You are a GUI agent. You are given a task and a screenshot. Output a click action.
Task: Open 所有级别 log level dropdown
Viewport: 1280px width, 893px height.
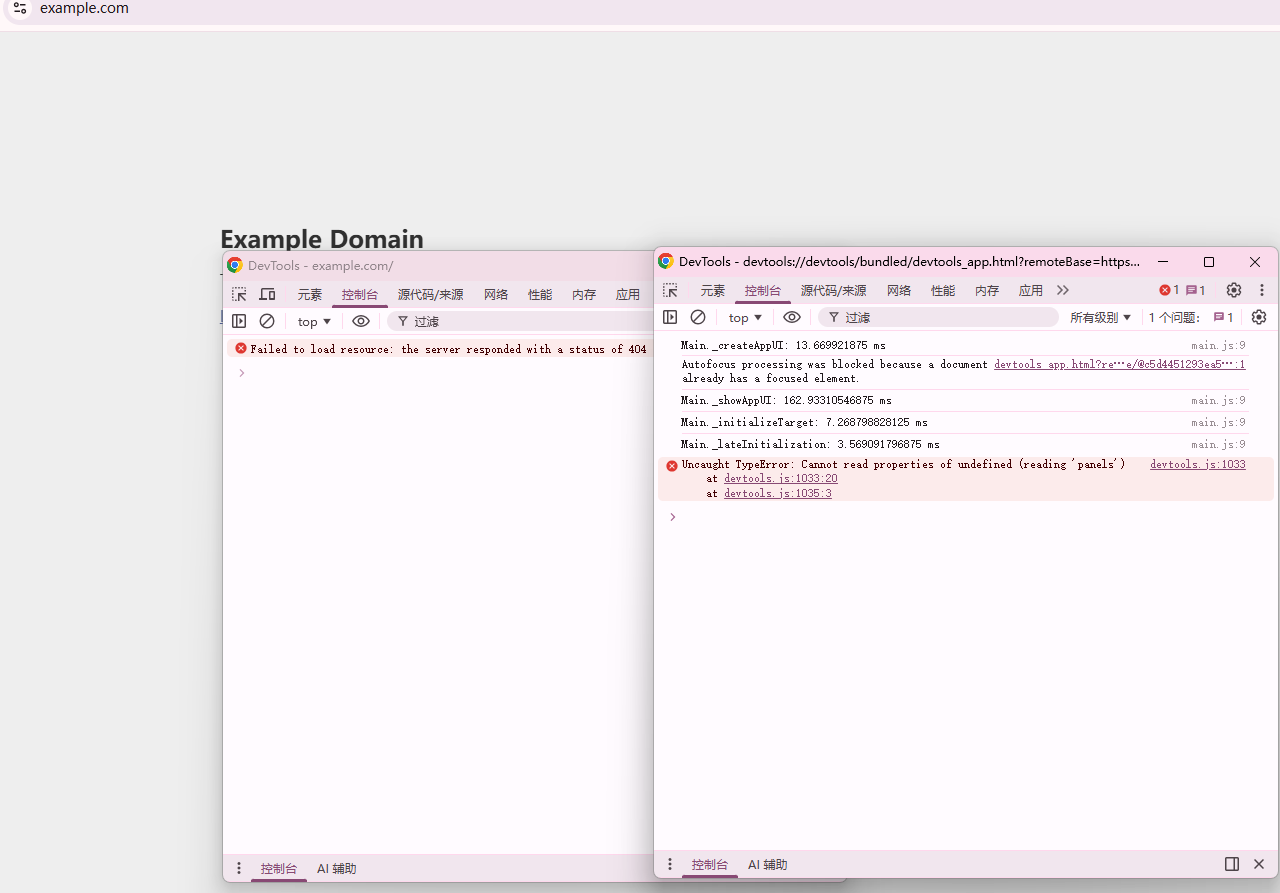click(1100, 317)
